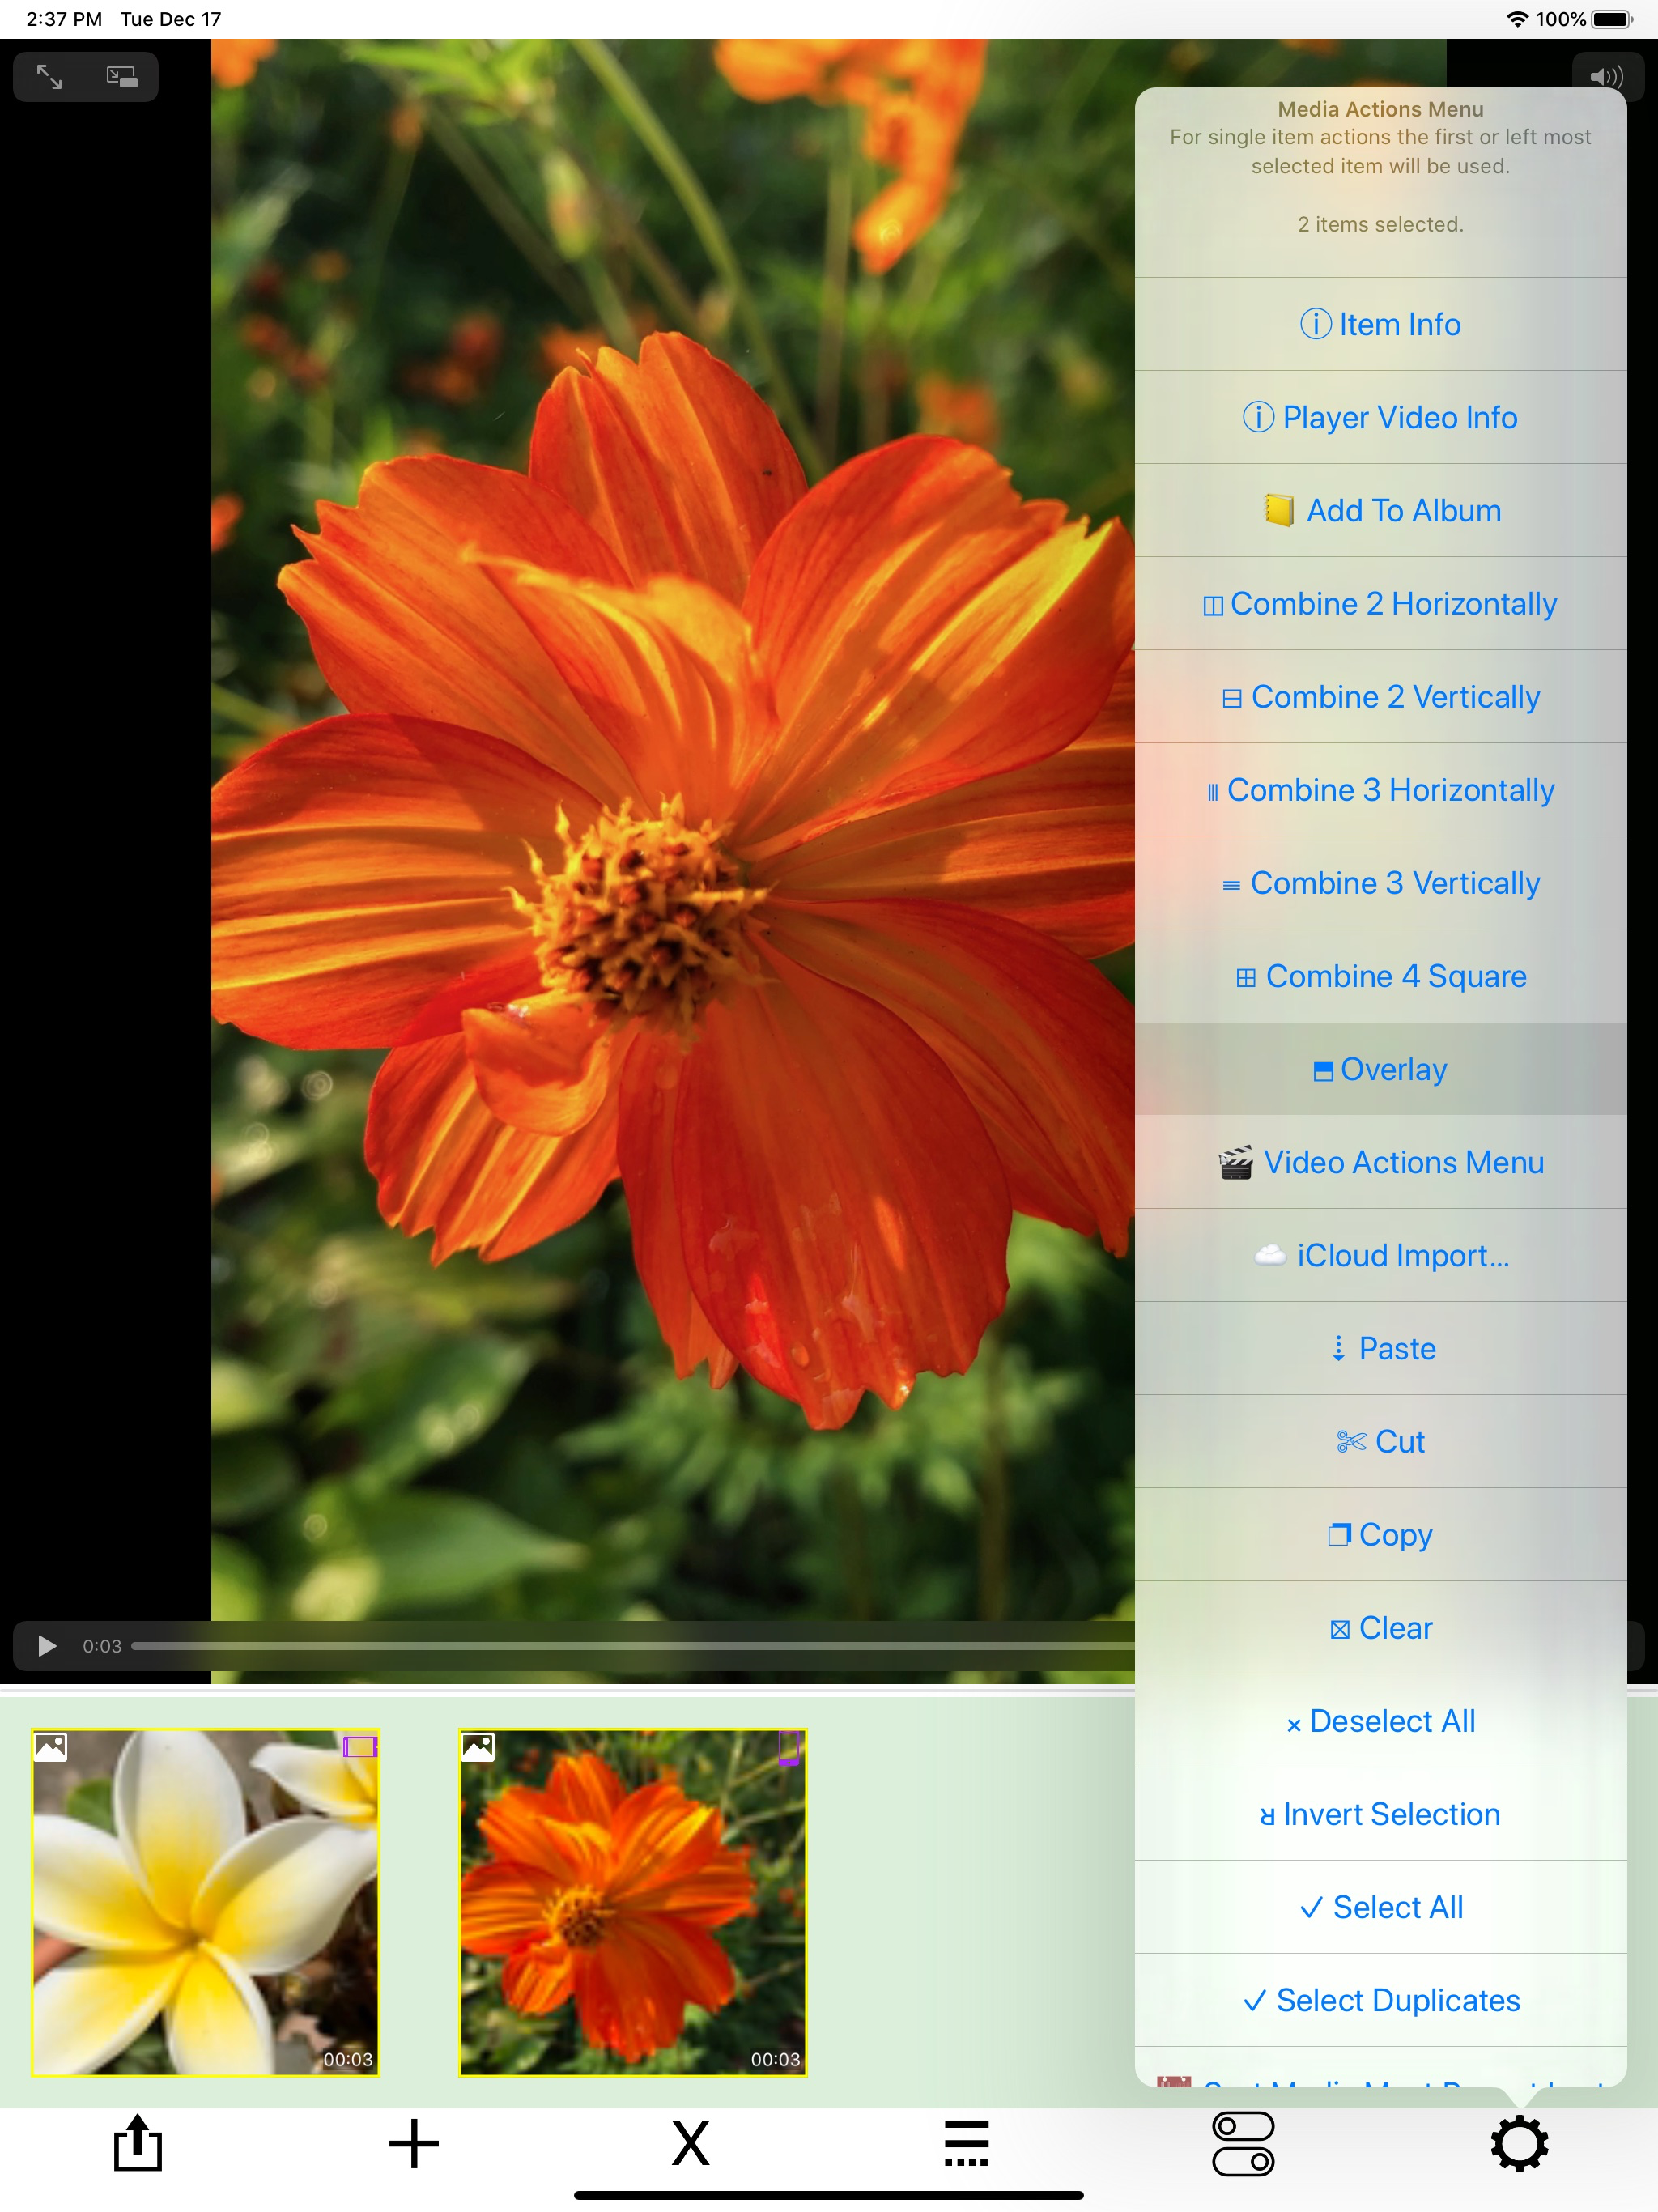
Task: Tap the fullscreen expand arrows icon
Action: coord(49,77)
